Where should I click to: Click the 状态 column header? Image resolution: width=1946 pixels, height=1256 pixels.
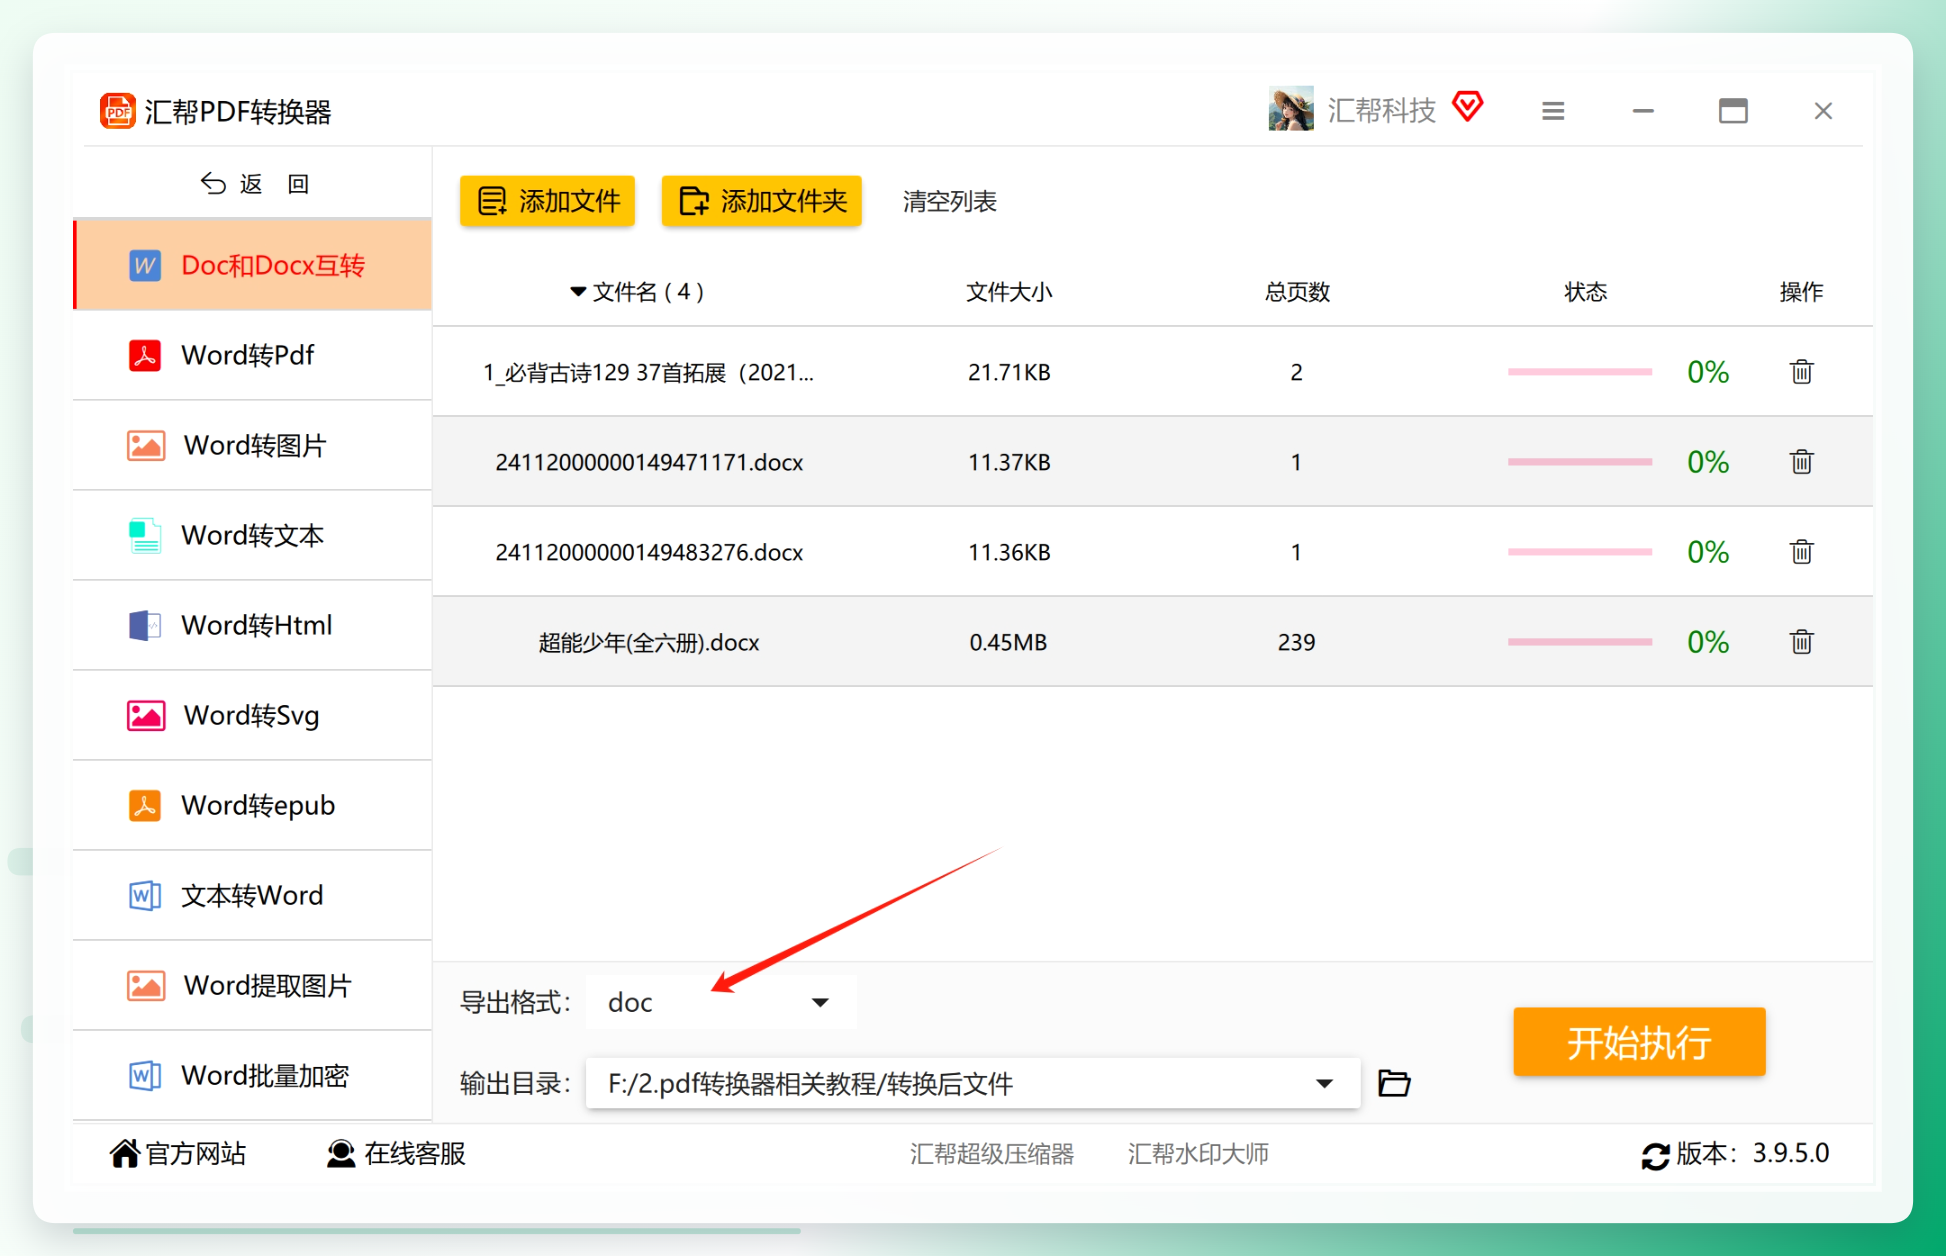coord(1585,292)
